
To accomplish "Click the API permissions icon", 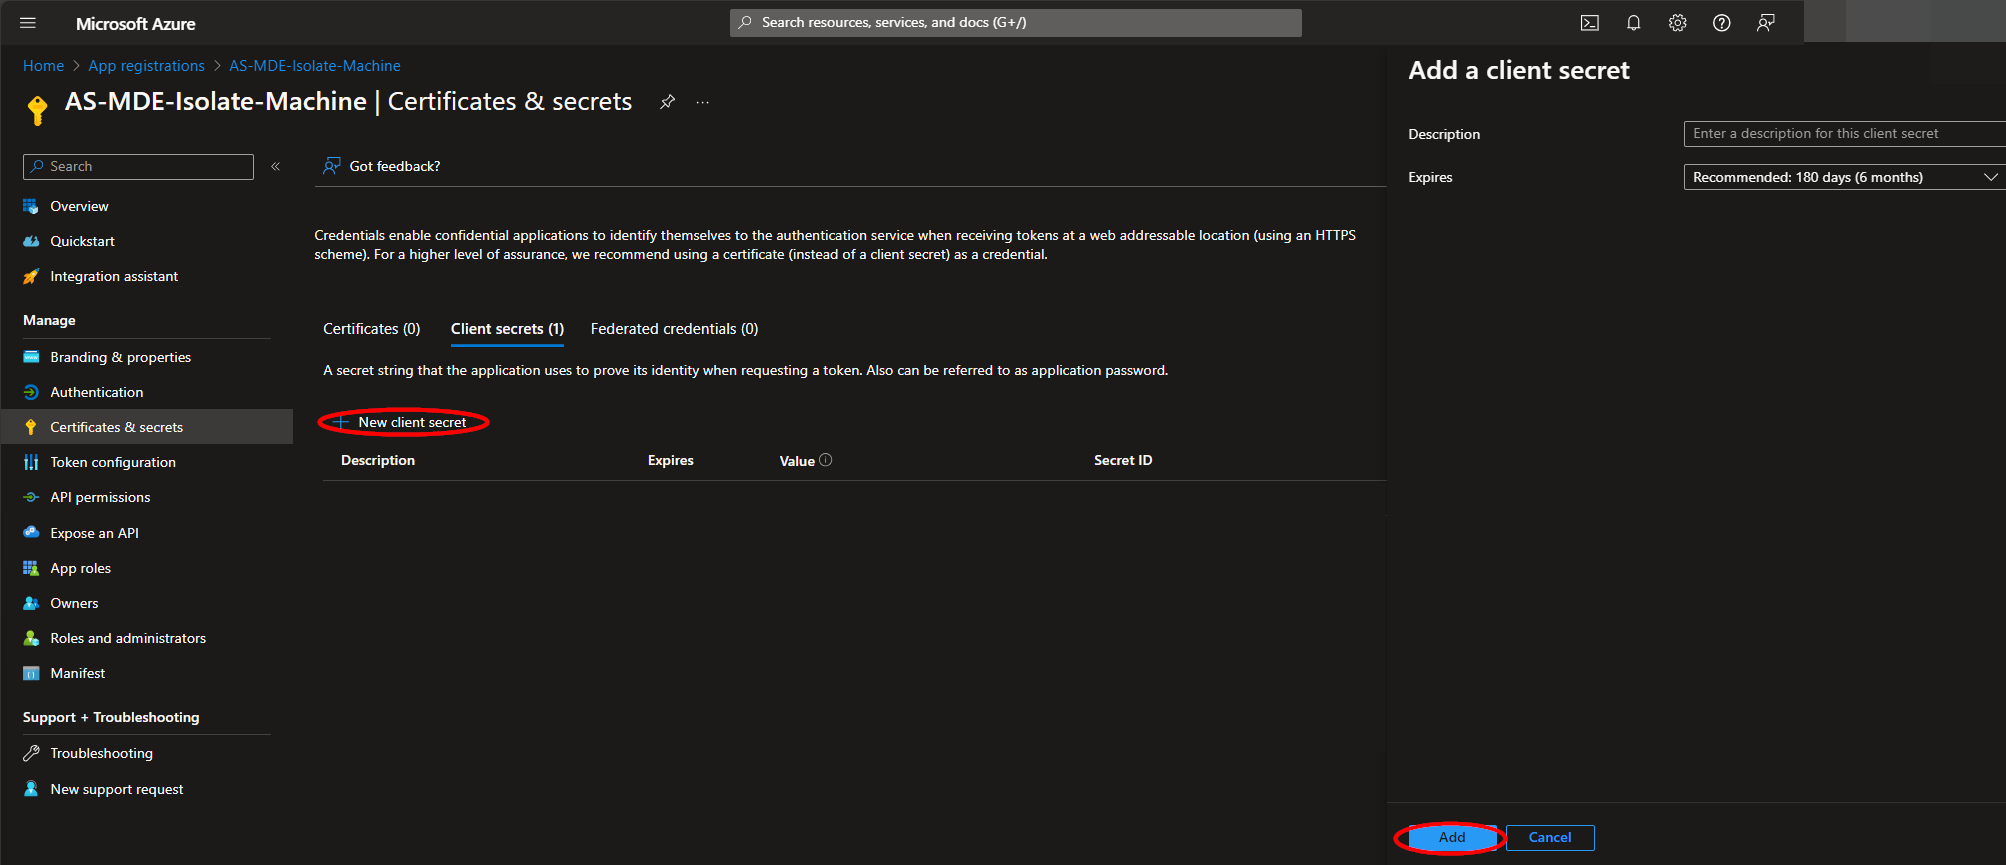I will pos(31,497).
